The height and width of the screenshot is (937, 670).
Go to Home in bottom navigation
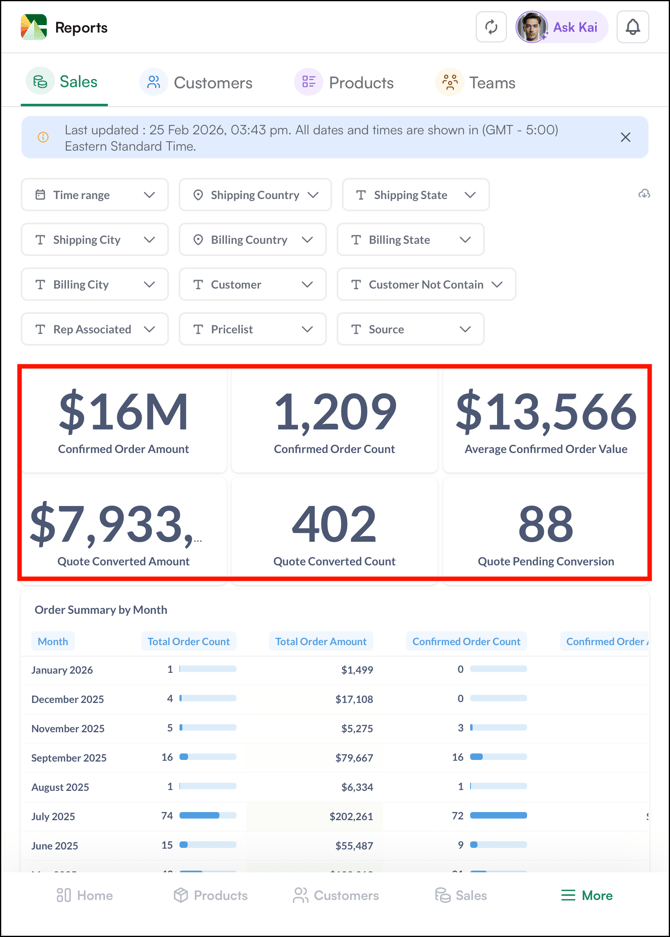(x=84, y=895)
